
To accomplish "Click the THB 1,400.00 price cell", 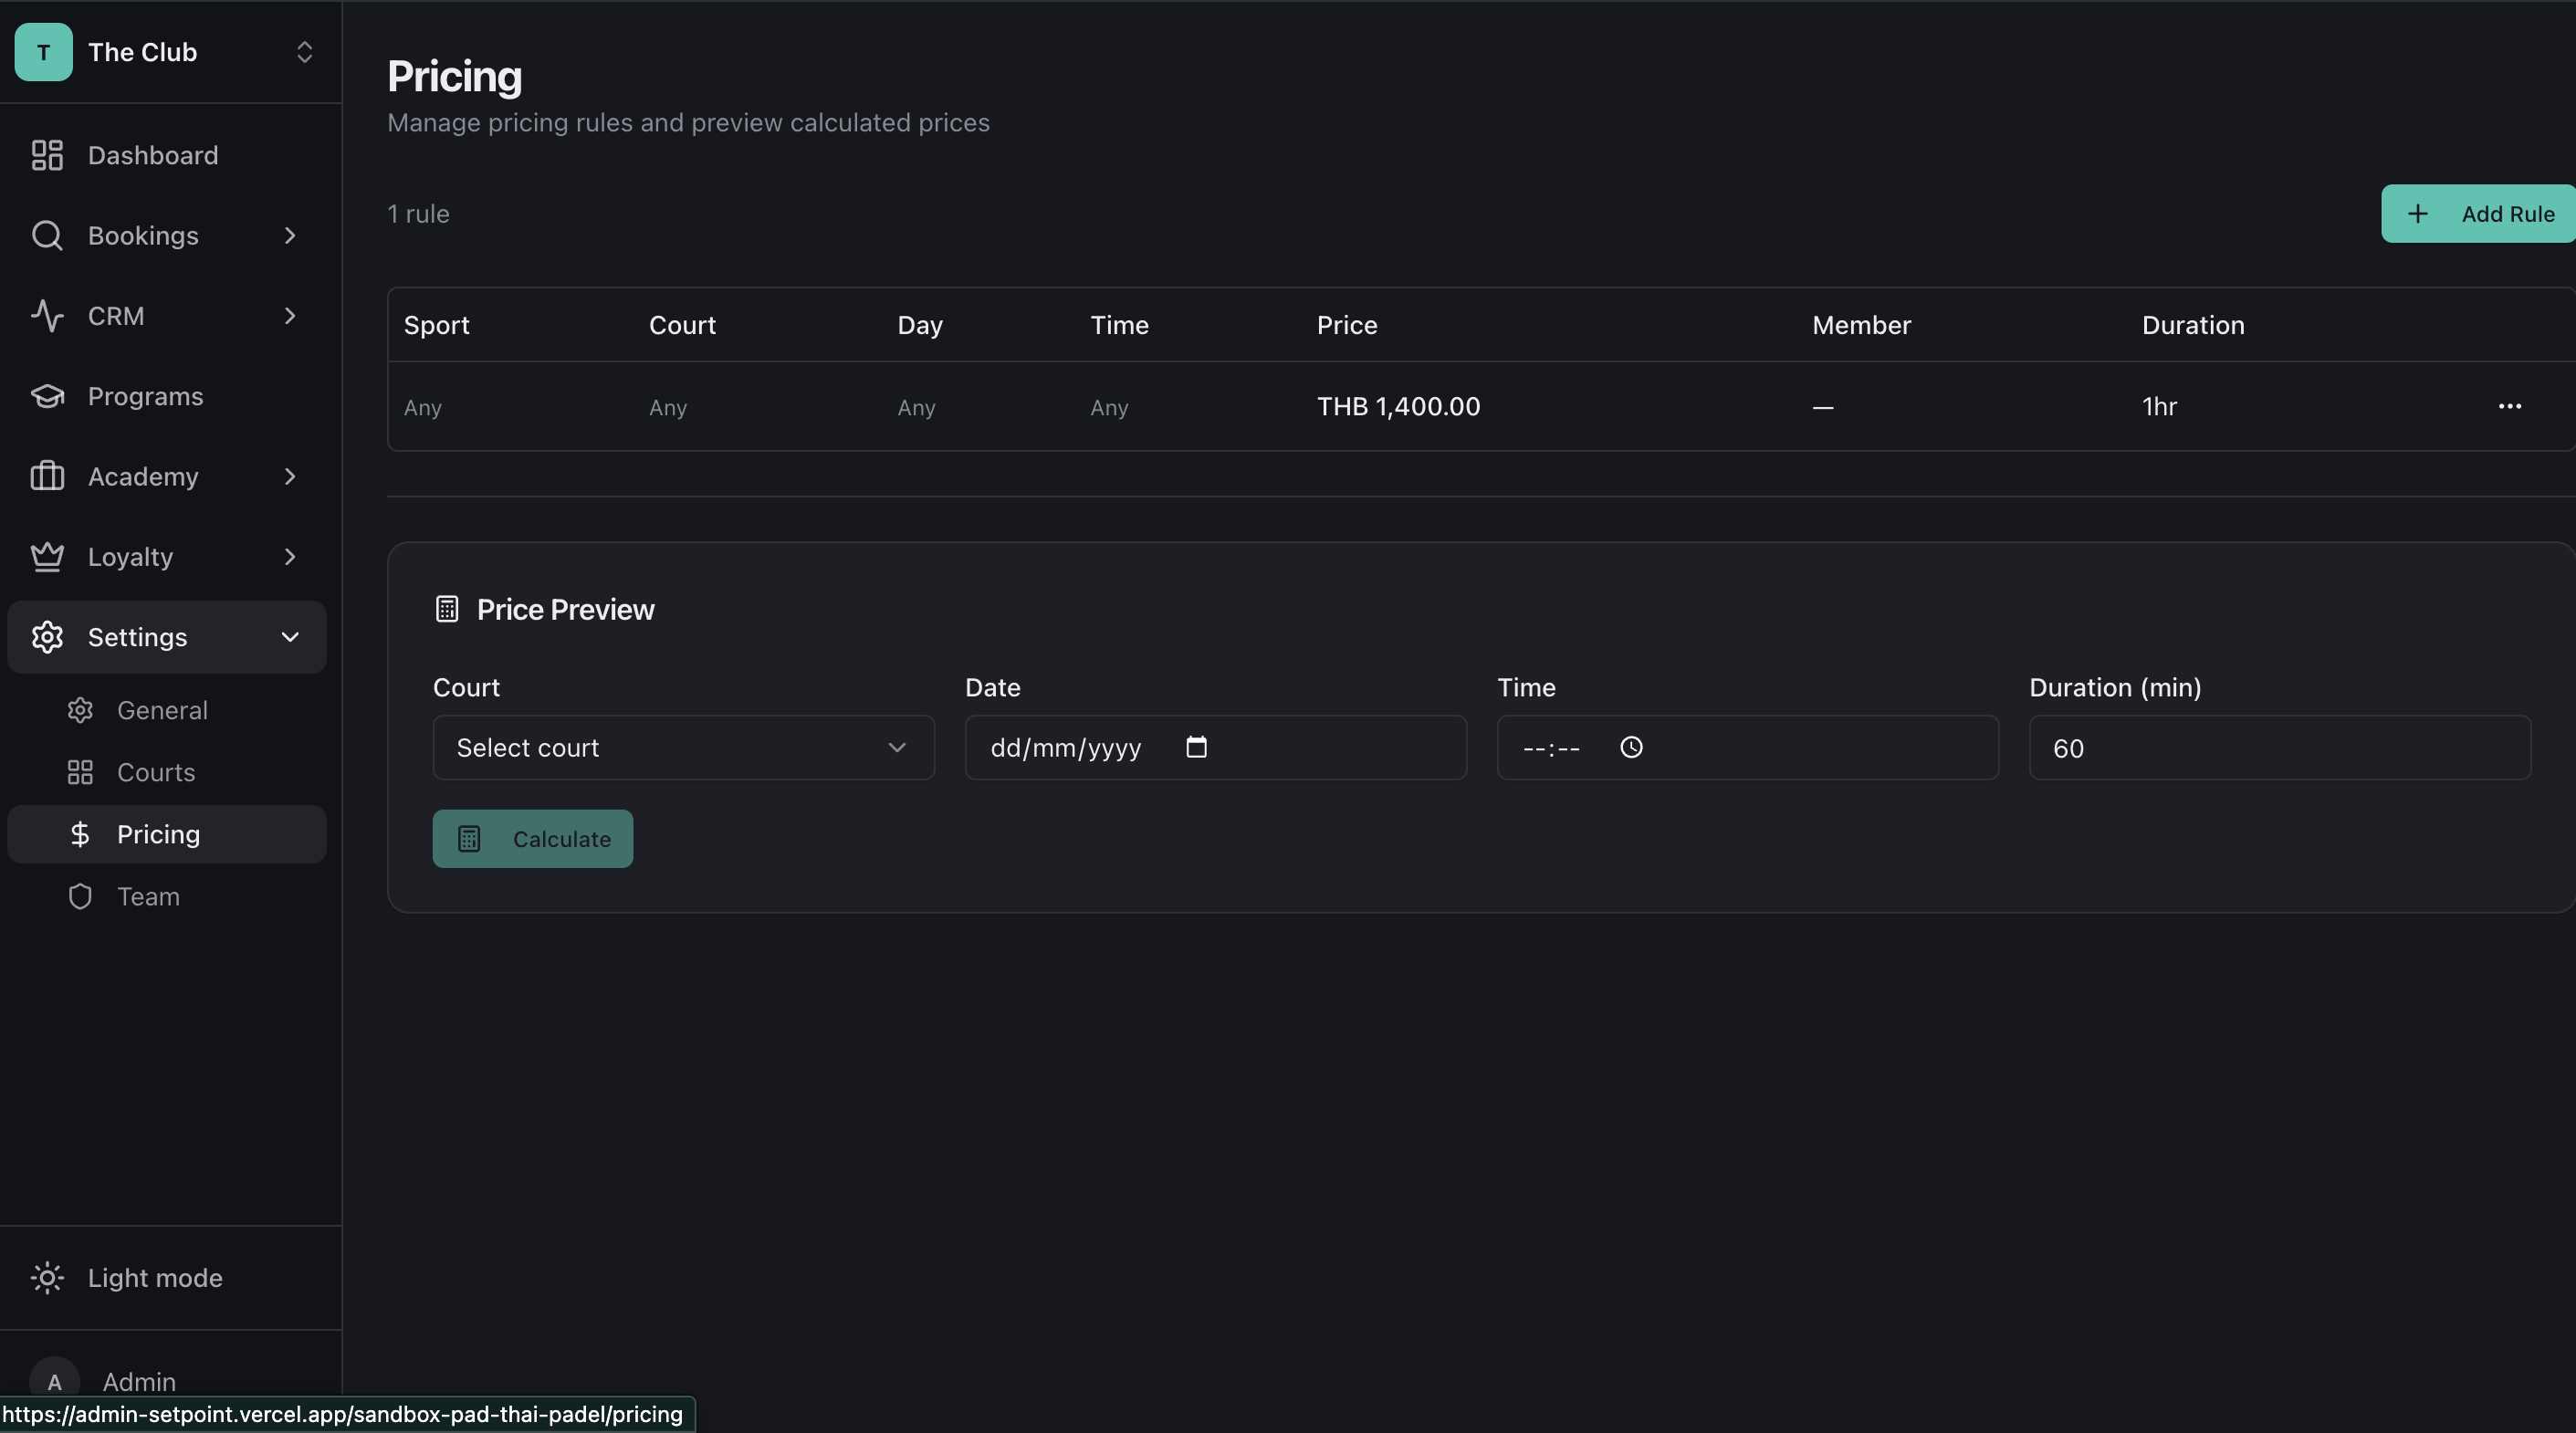I will click(1398, 406).
